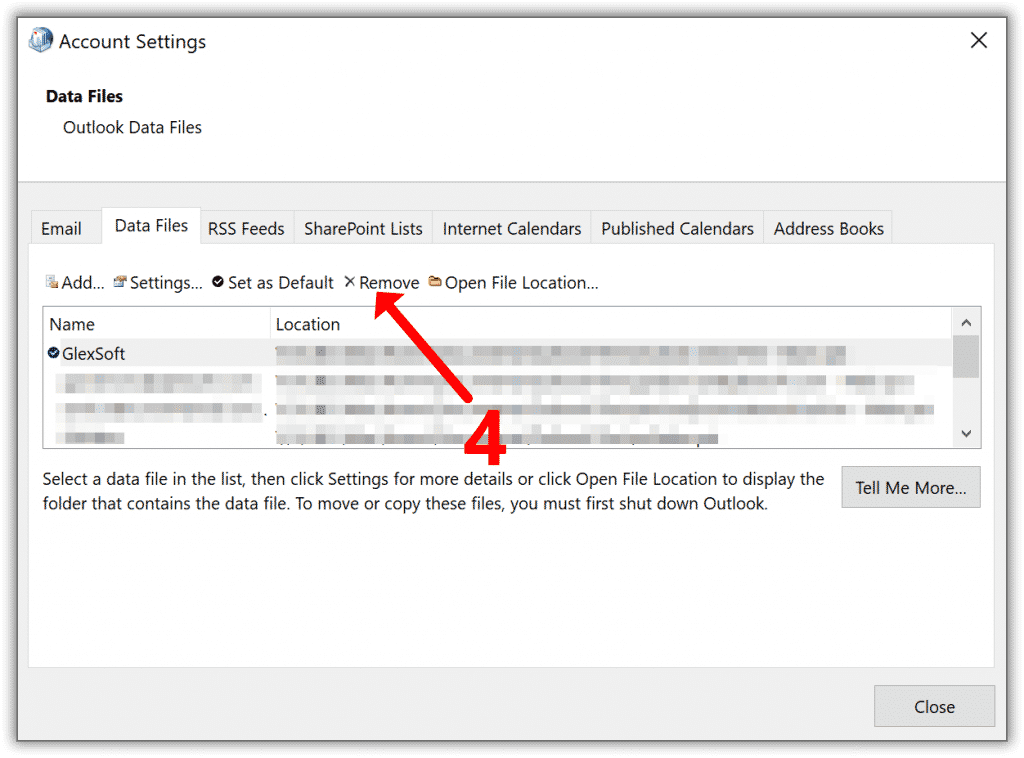The height and width of the screenshot is (758, 1024).
Task: Open the RSS Feeds tab
Action: tap(246, 229)
